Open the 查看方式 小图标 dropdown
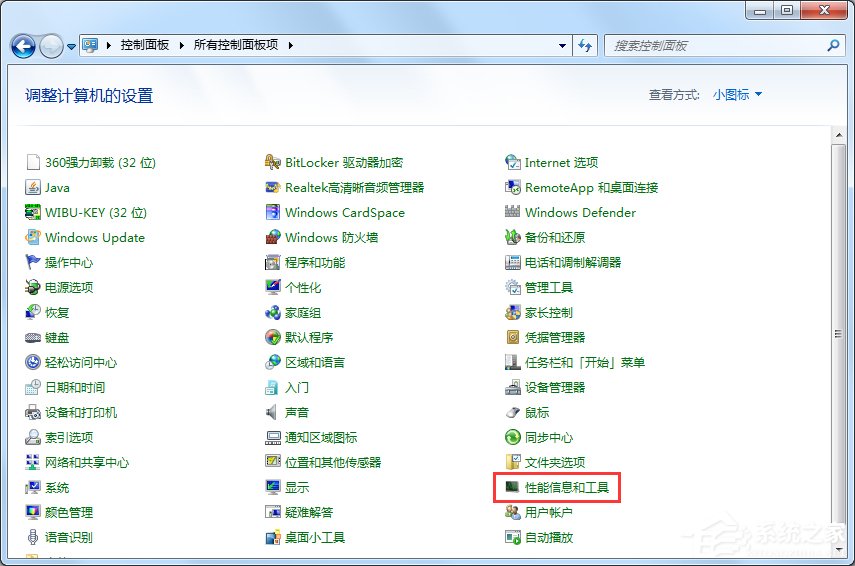This screenshot has height=566, width=855. point(737,95)
